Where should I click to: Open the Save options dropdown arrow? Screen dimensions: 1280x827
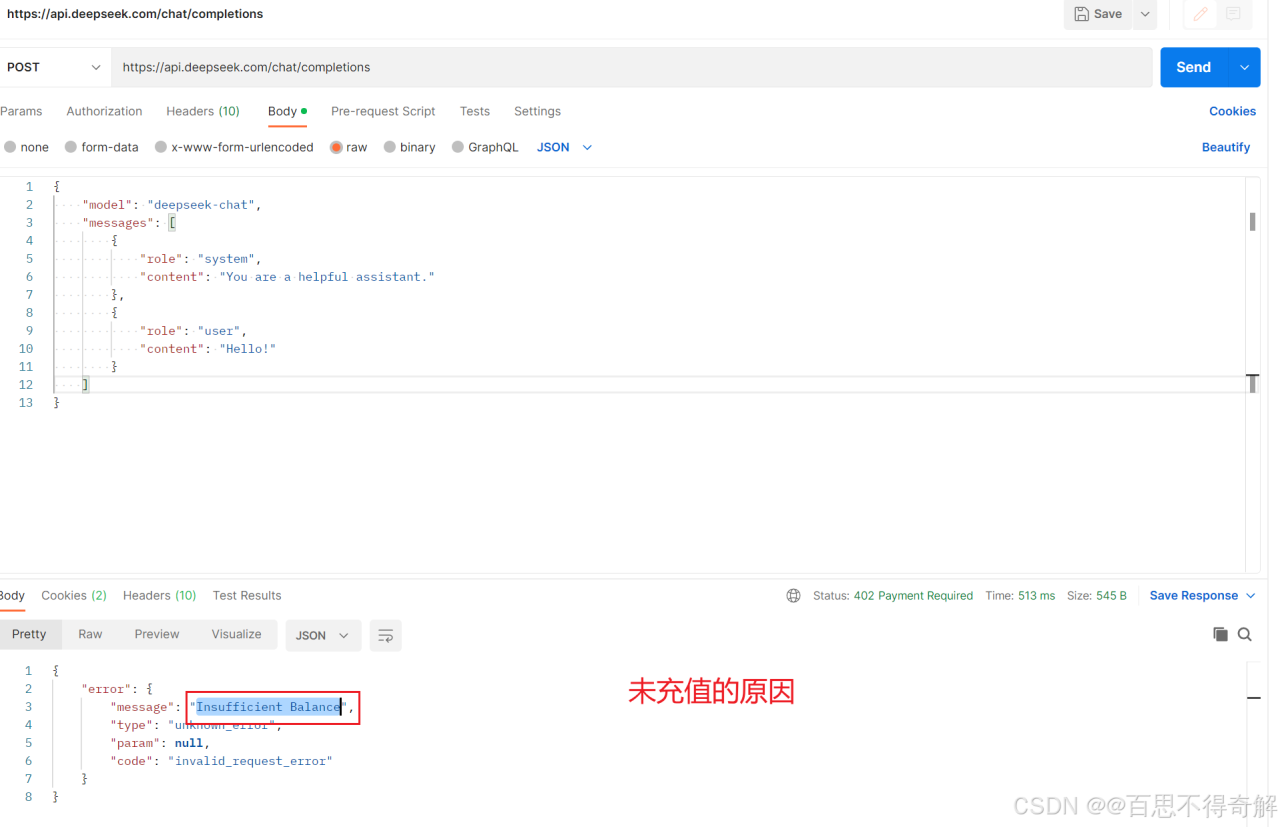(1145, 14)
